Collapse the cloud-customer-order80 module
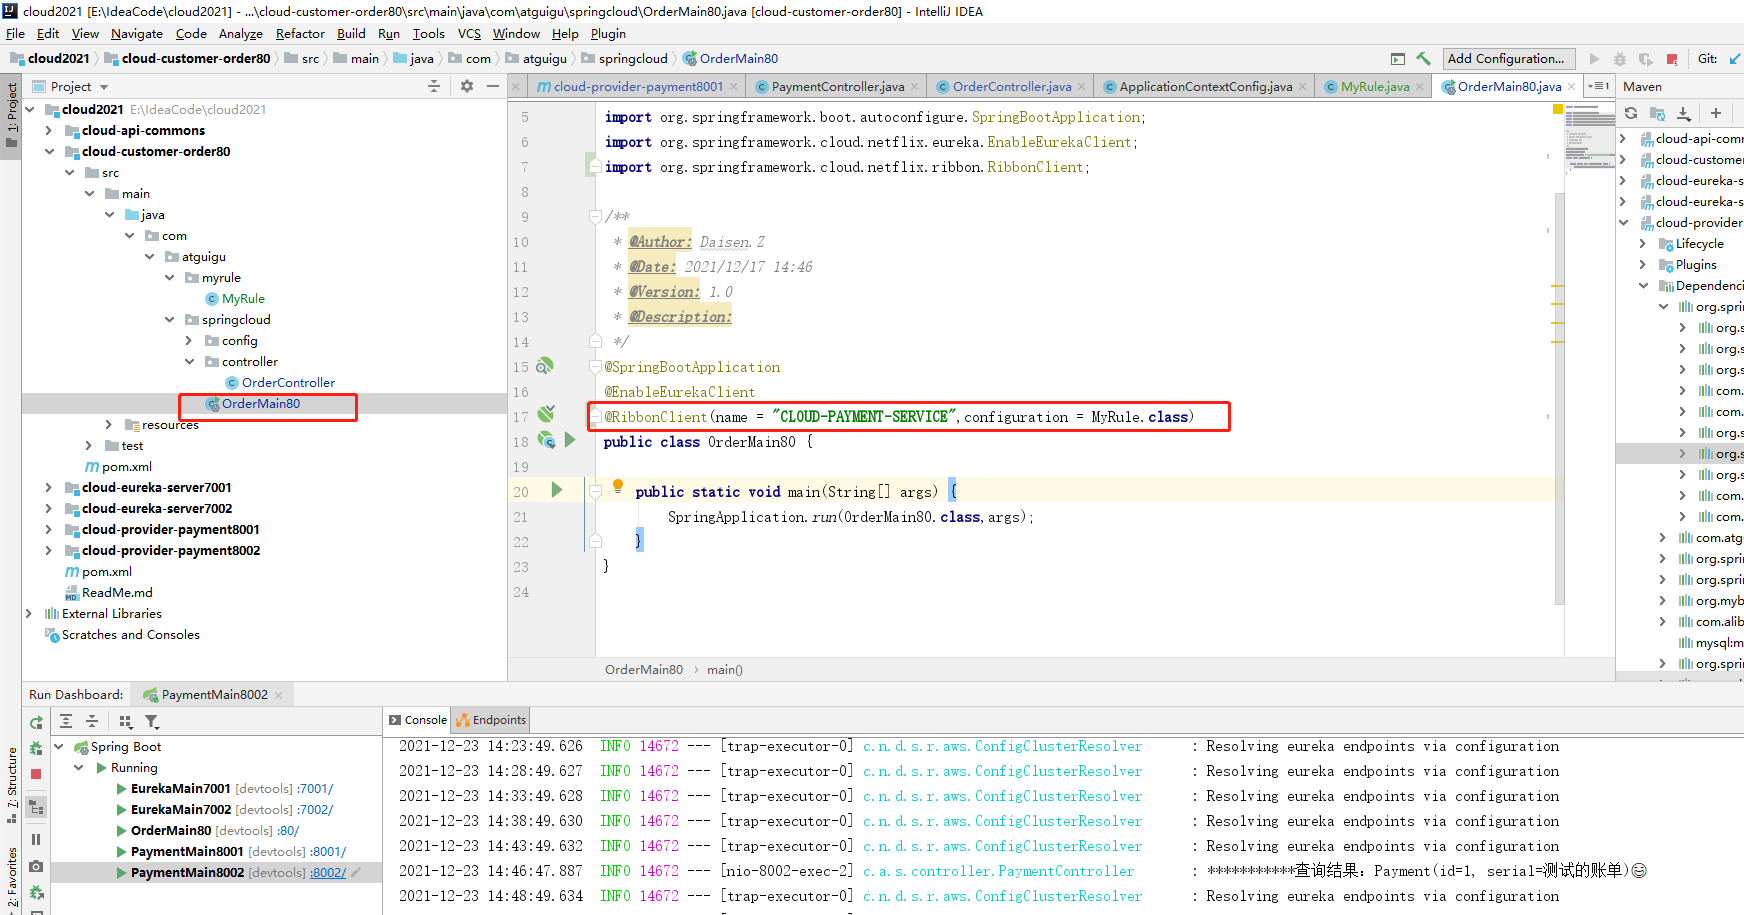The width and height of the screenshot is (1744, 915). pyautogui.click(x=49, y=152)
